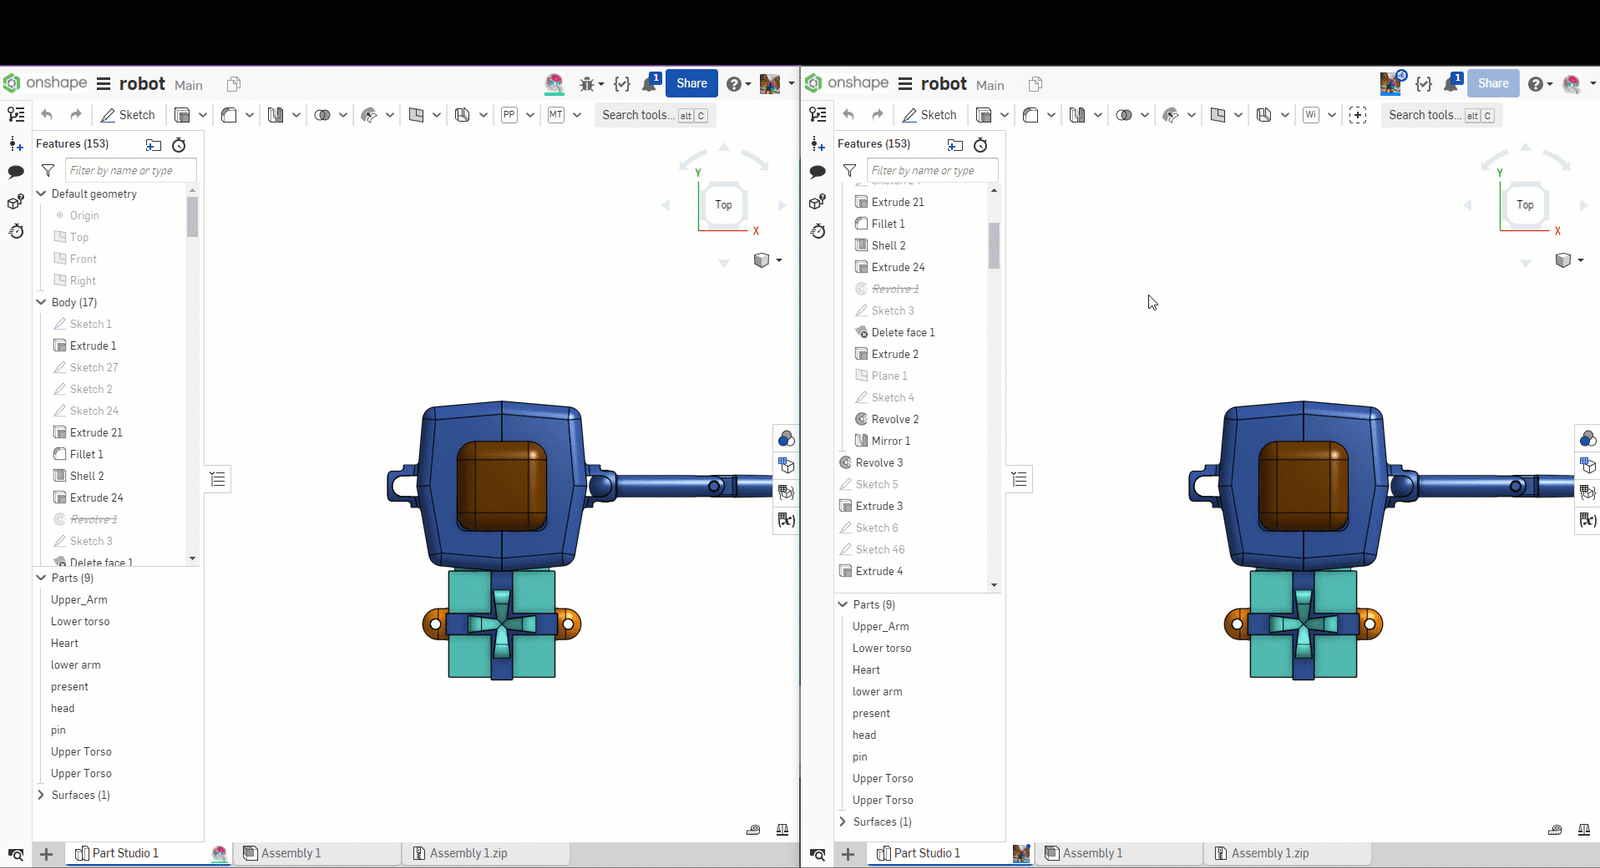Viewport: 1600px width, 868px height.
Task: Click the Boolean tool in the right window
Action: pyautogui.click(x=1124, y=115)
